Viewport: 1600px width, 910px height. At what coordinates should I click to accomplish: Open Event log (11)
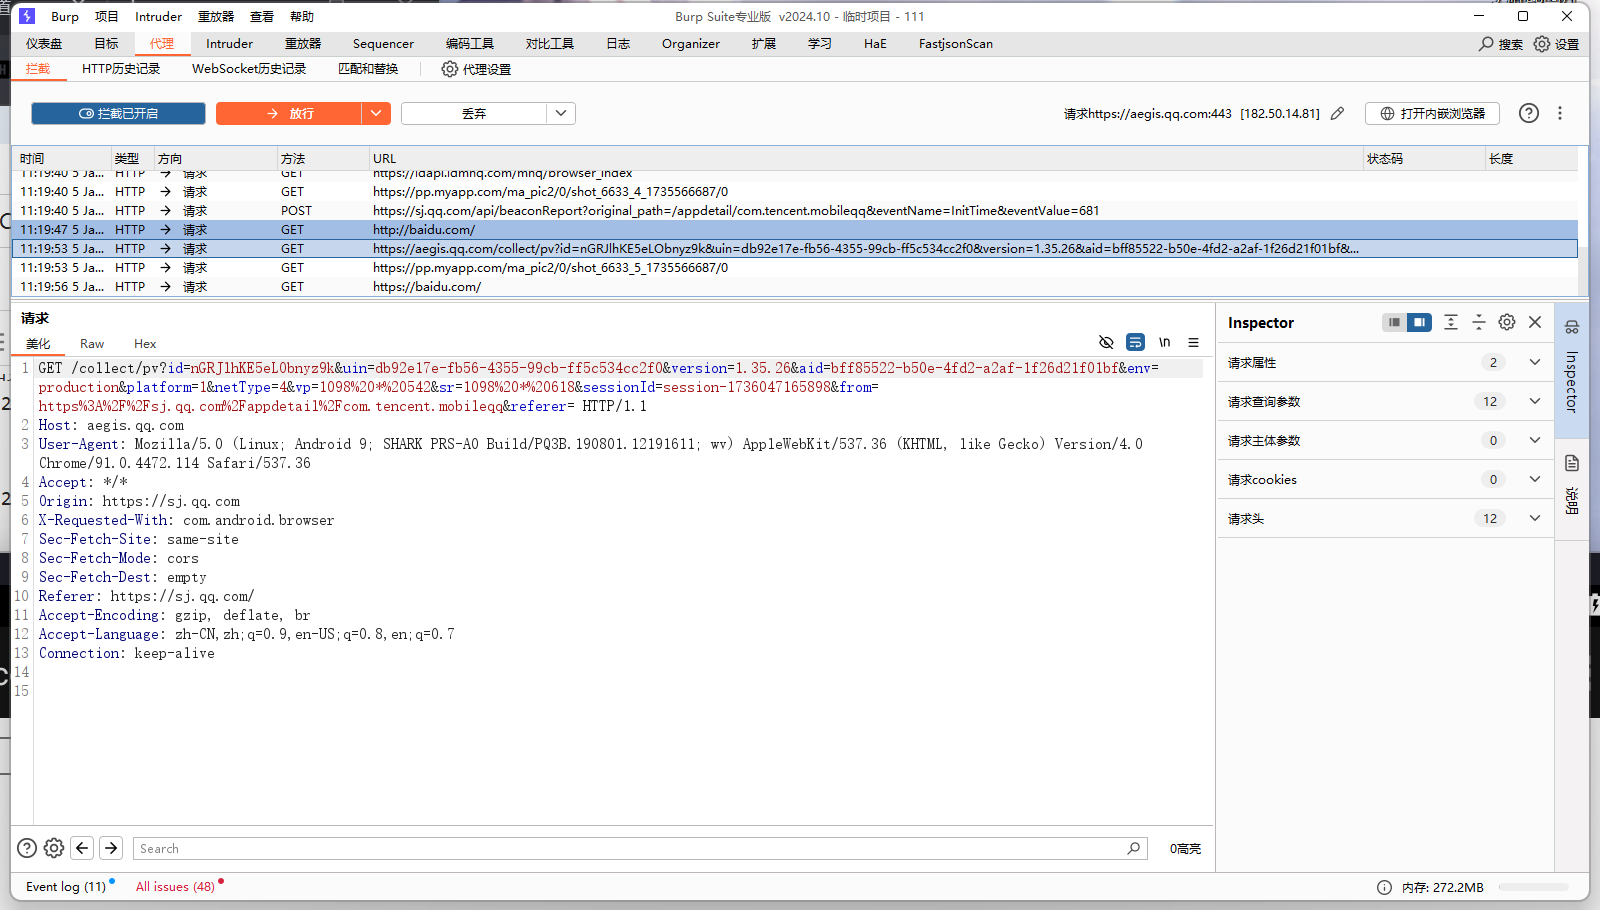(x=66, y=887)
